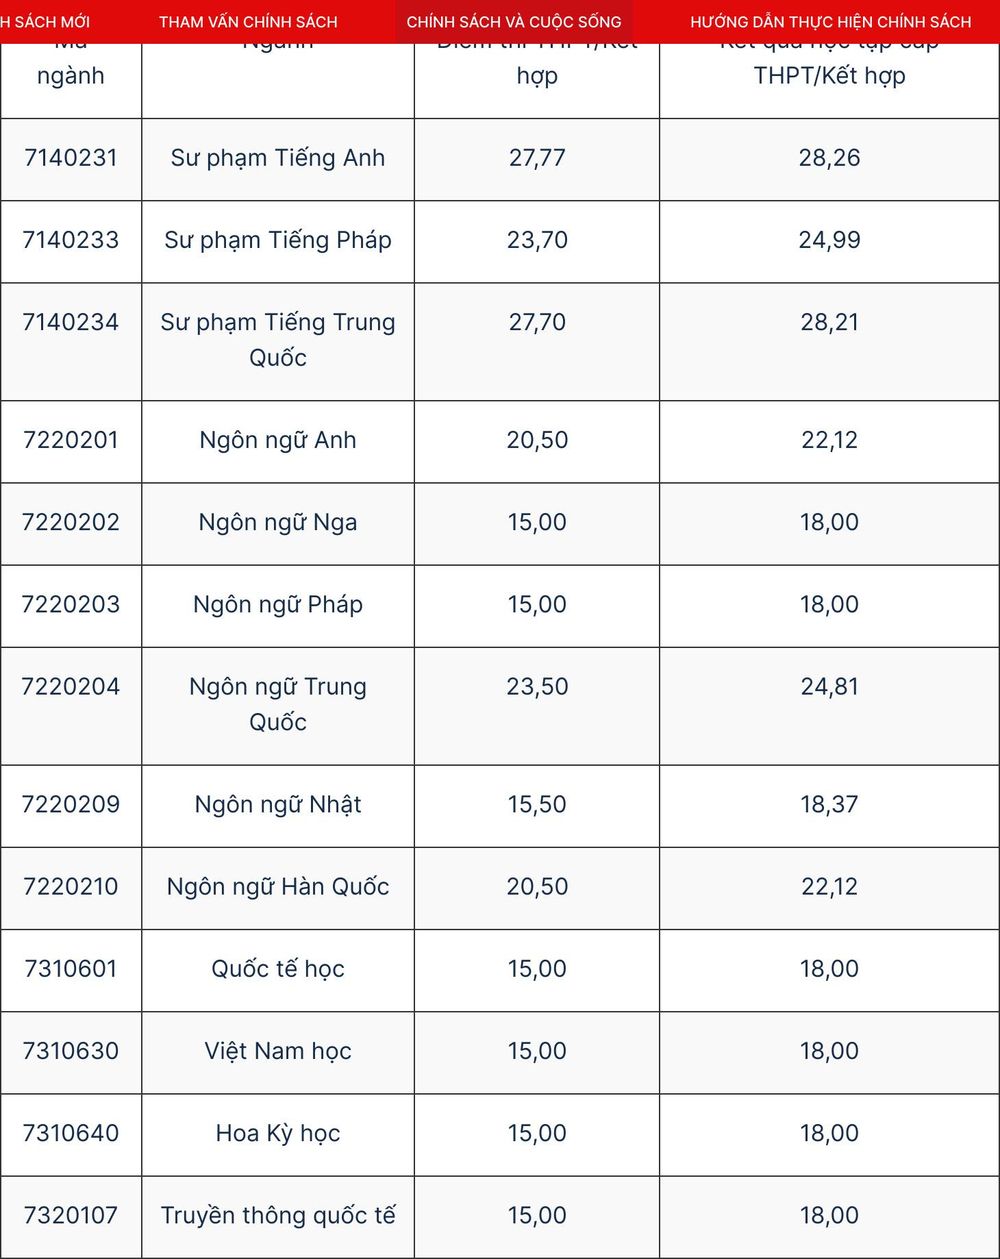Select the Hoa Kỳ học cell
This screenshot has height=1259, width=1000.
pyautogui.click(x=278, y=1133)
